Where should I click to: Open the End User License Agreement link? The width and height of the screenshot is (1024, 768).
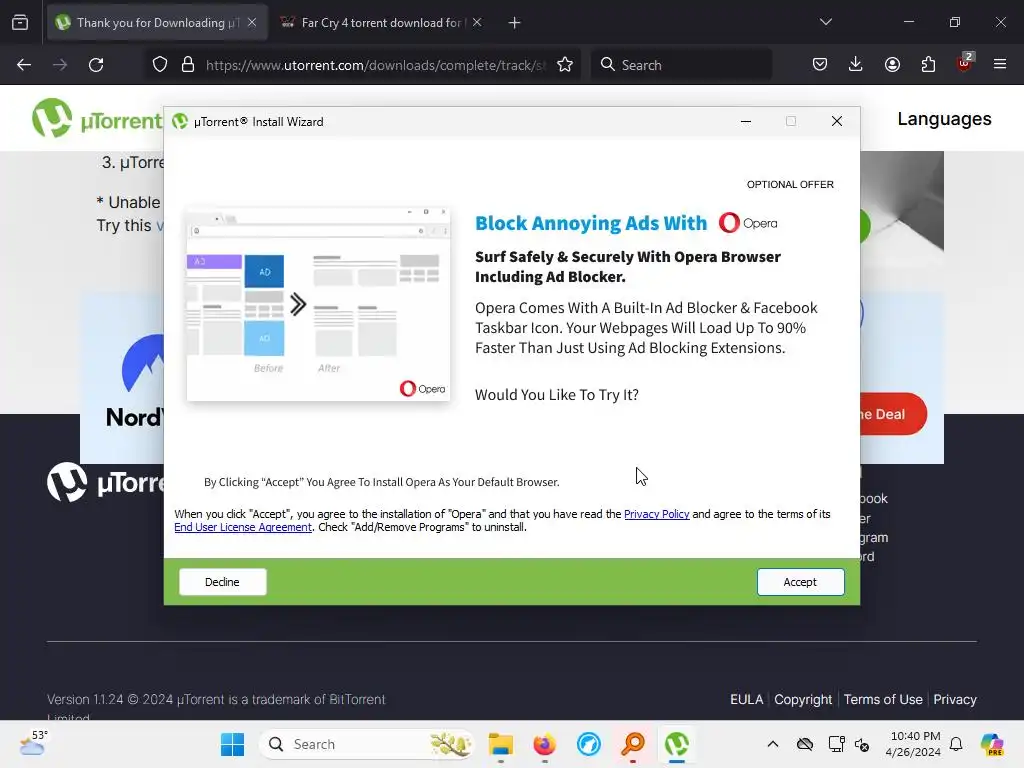[x=243, y=527]
